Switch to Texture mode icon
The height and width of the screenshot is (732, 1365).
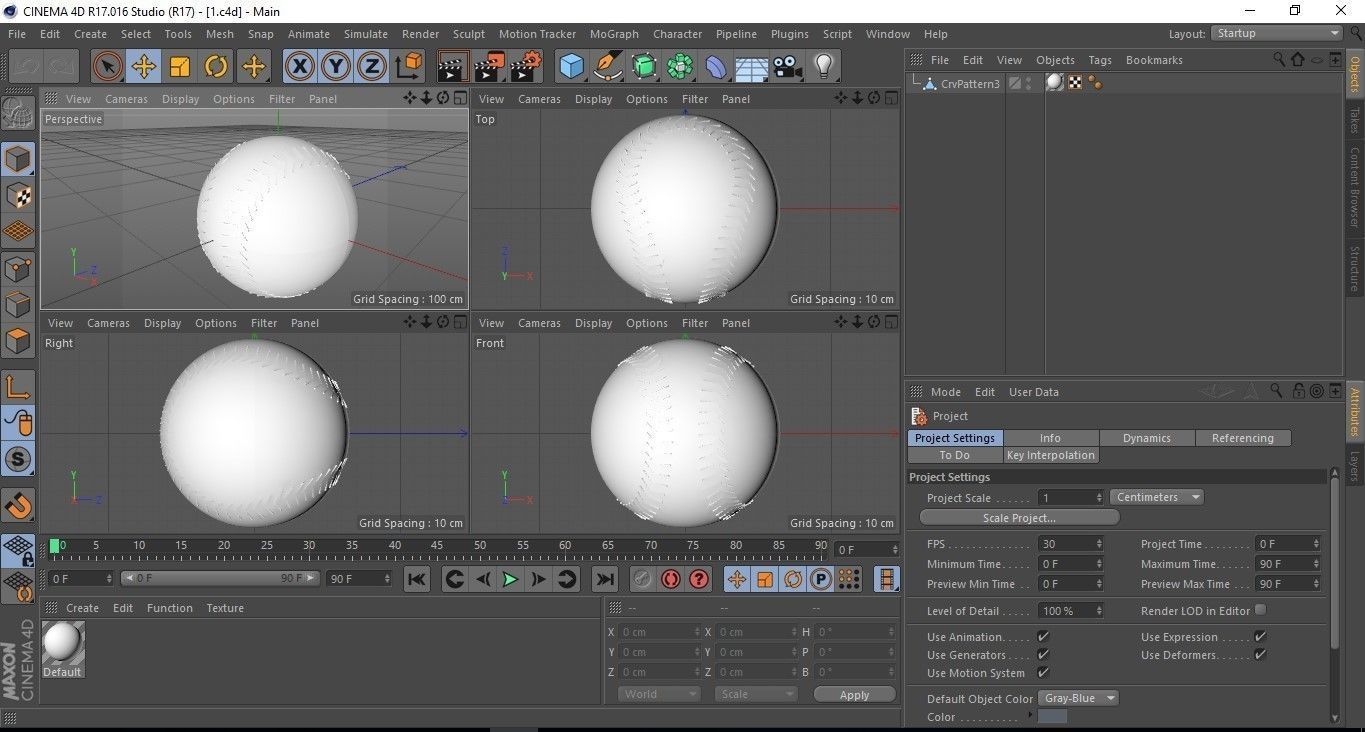point(18,195)
